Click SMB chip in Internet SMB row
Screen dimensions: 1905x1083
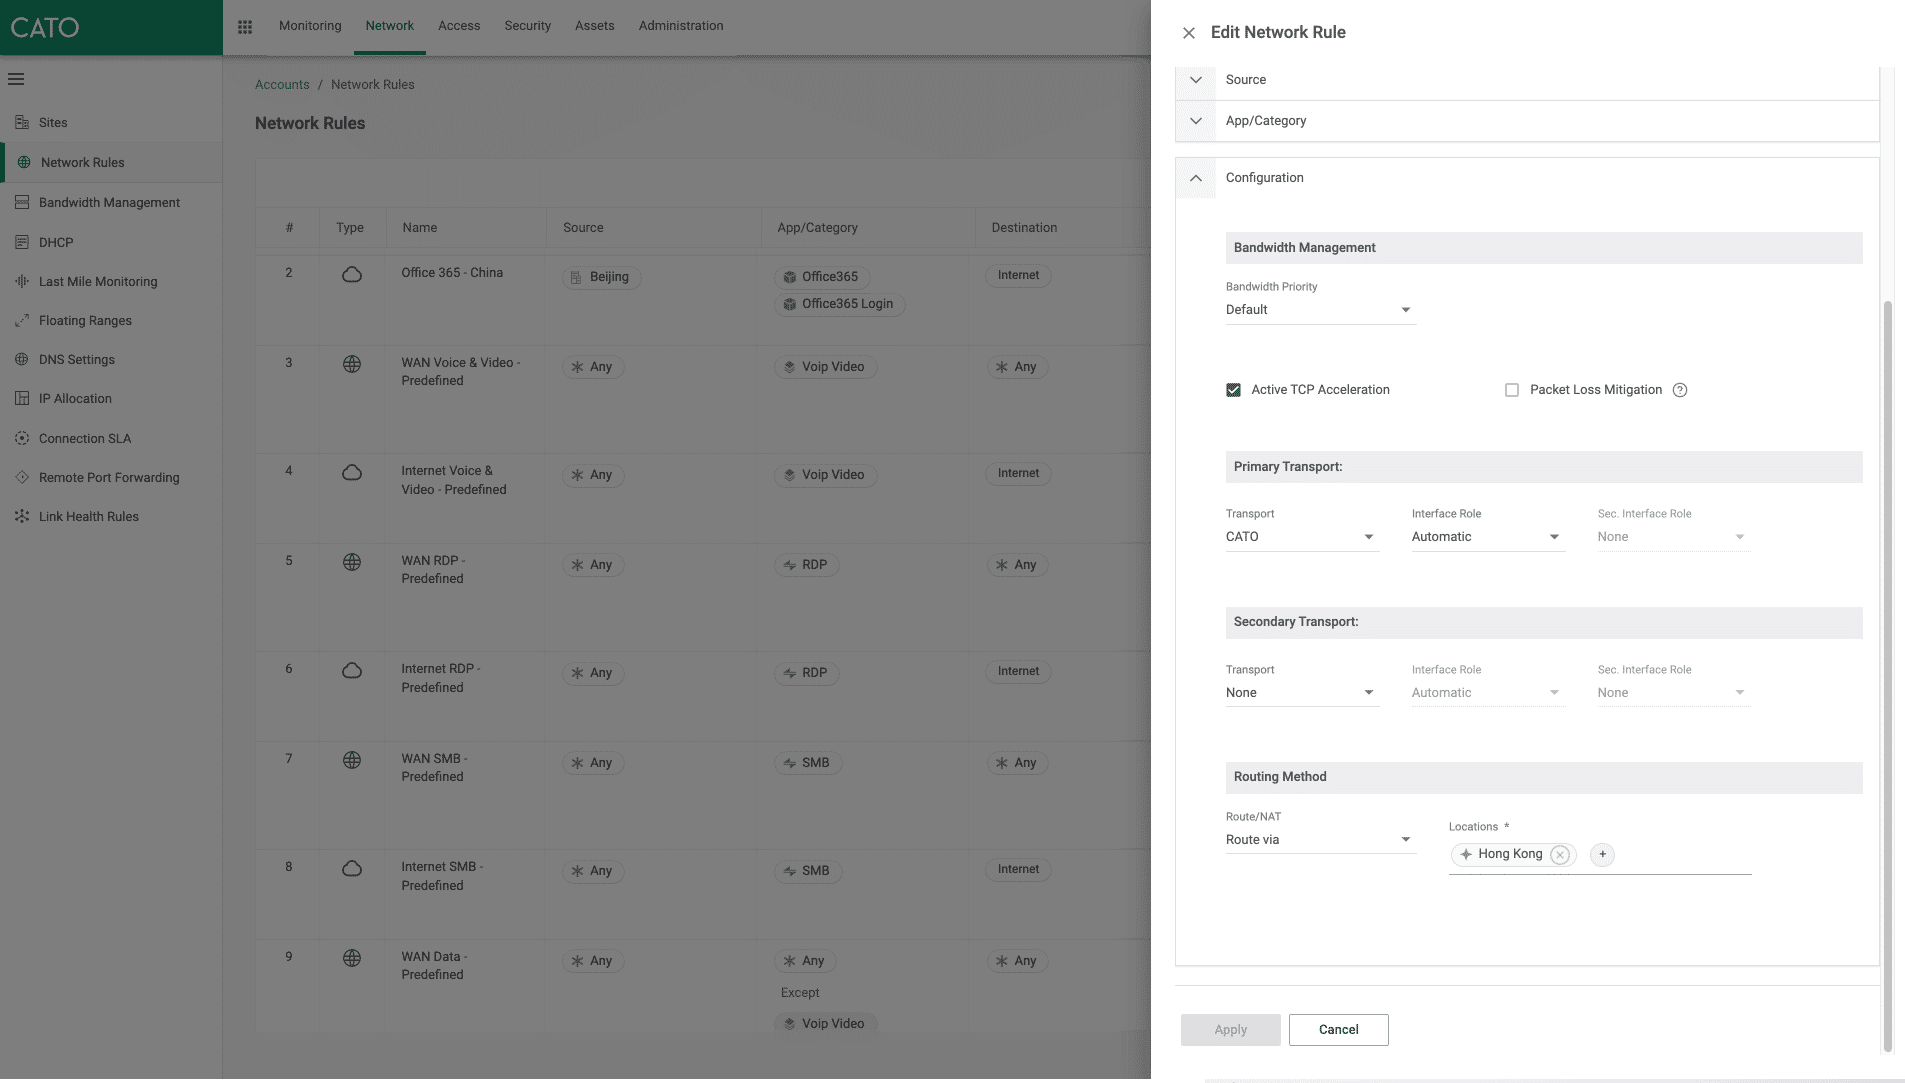(808, 871)
